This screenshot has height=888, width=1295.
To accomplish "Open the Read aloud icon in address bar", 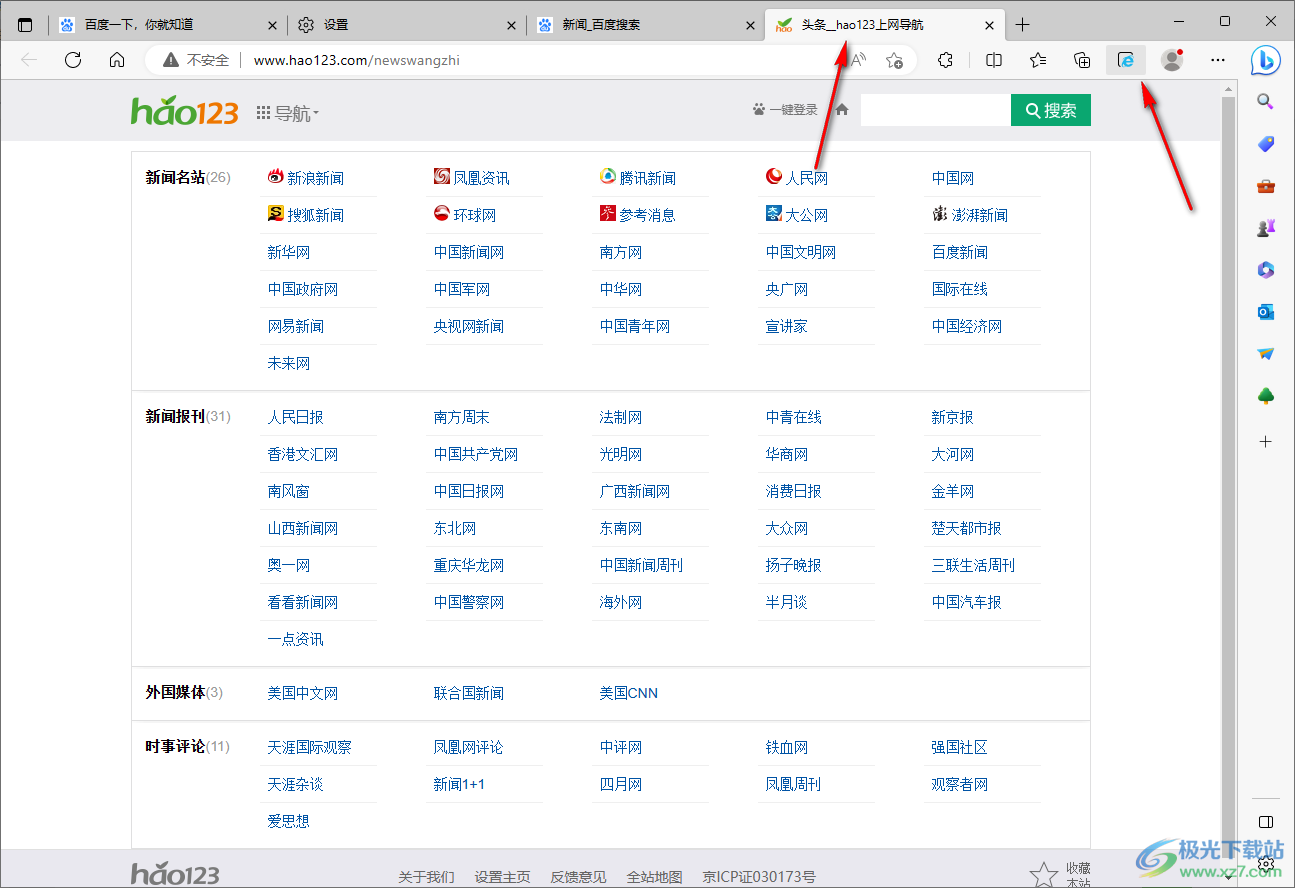I will tap(858, 60).
